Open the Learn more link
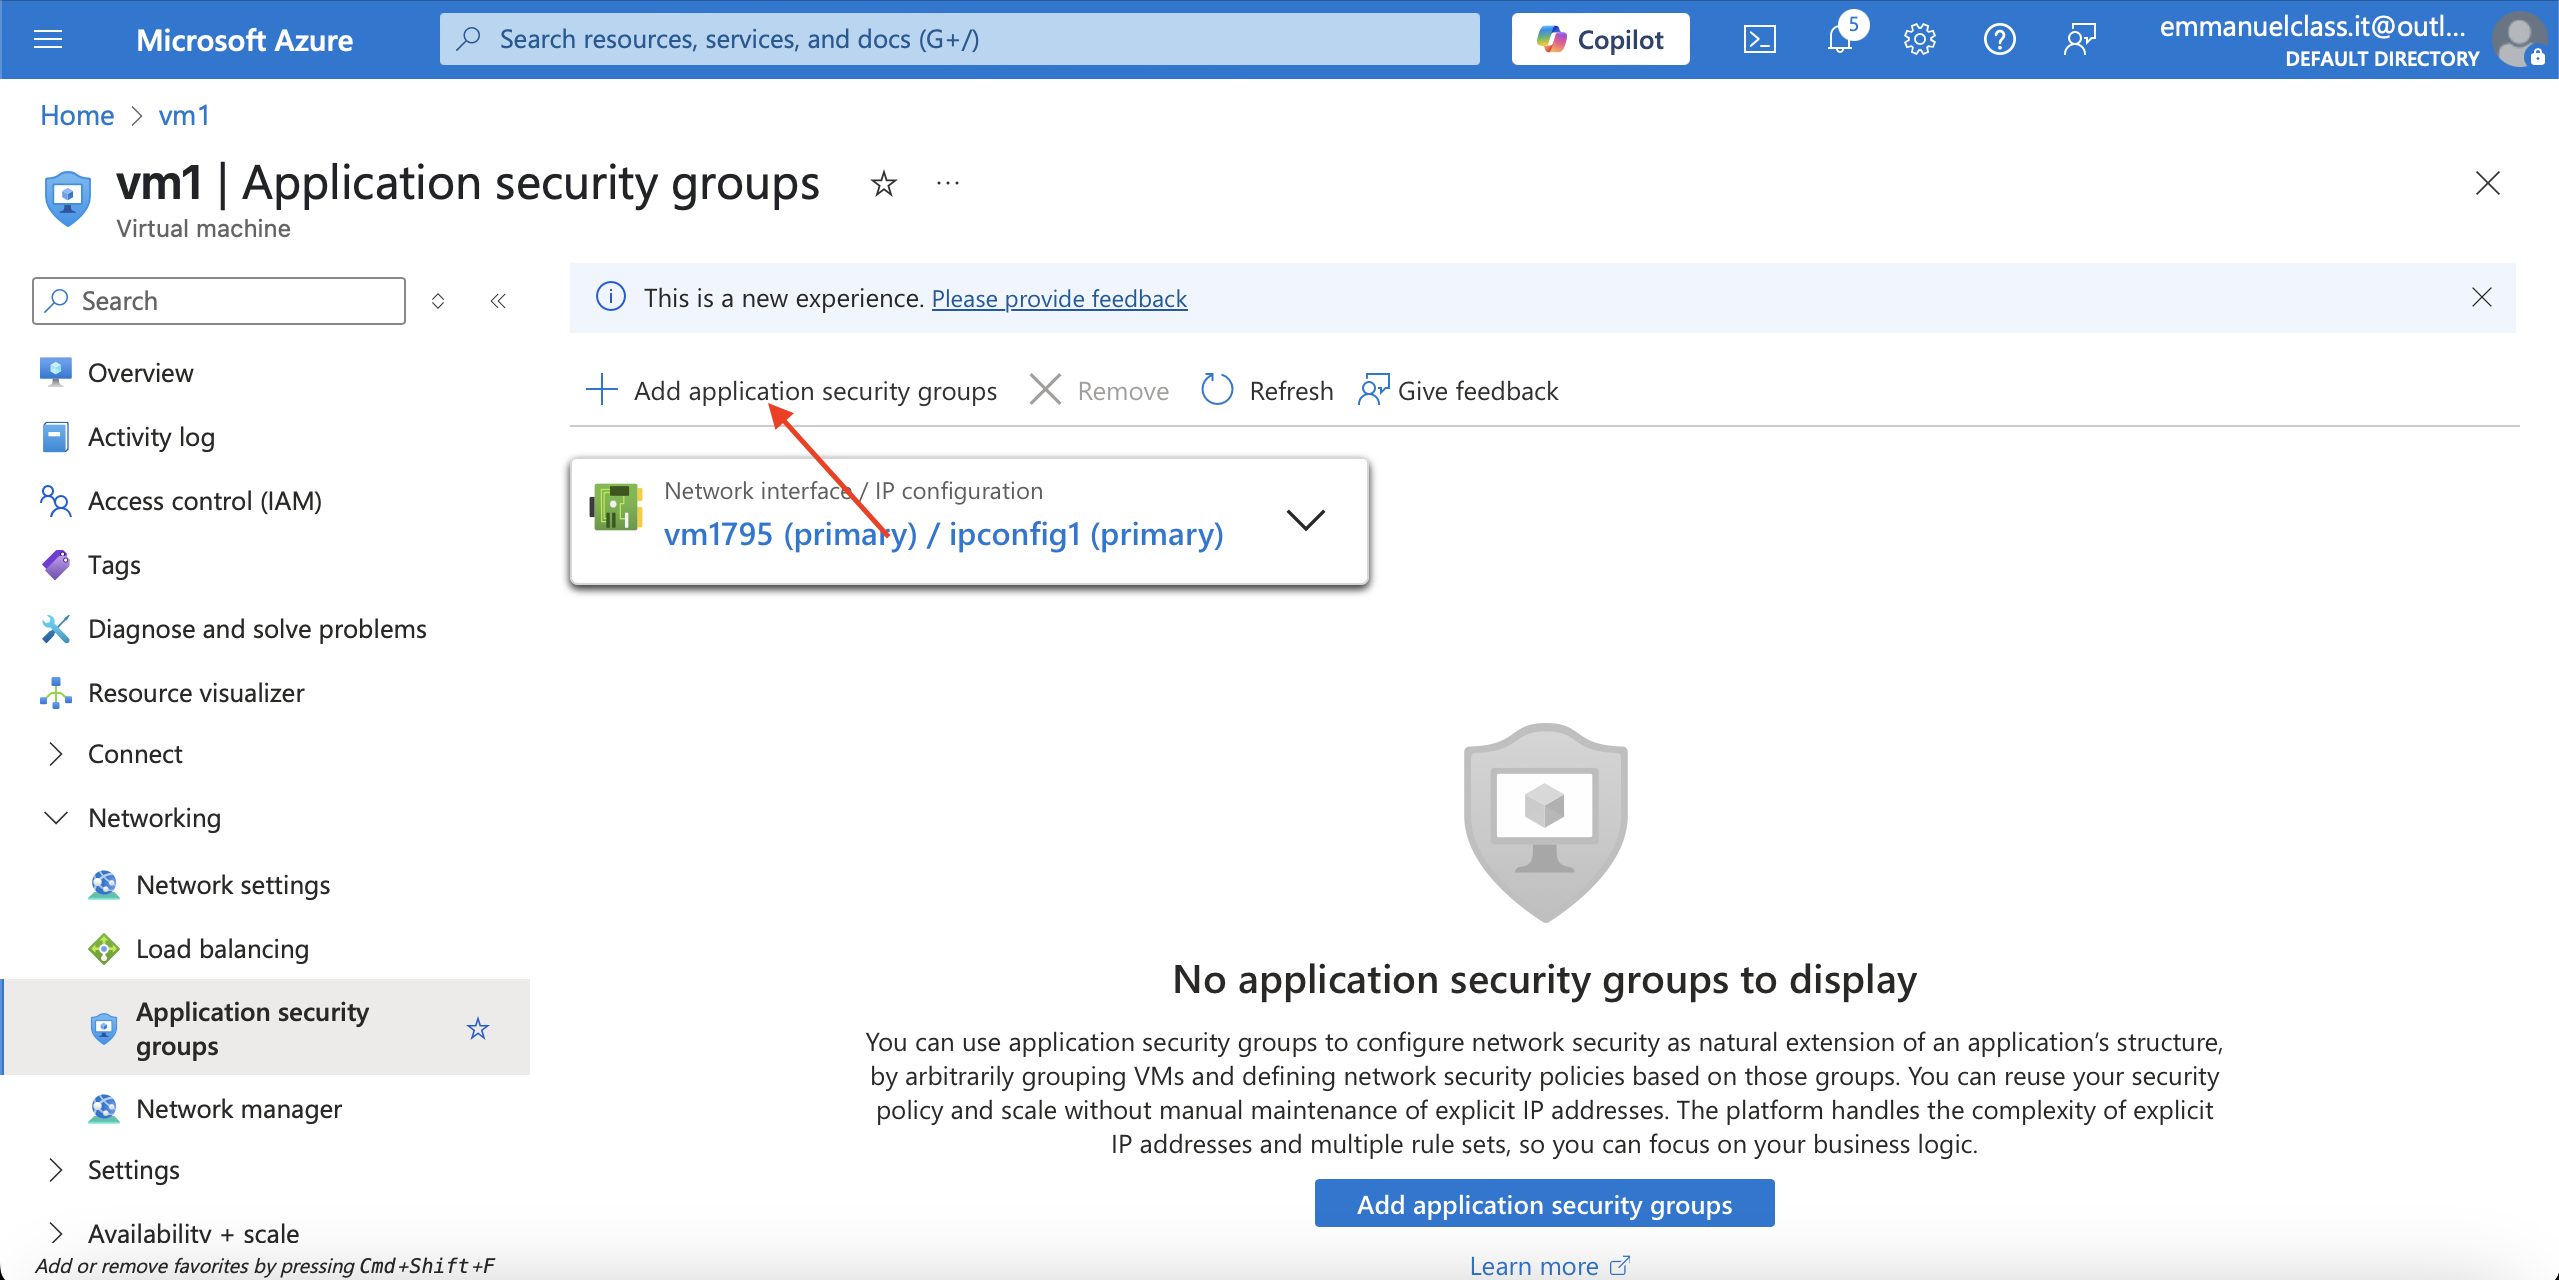 [x=1549, y=1265]
